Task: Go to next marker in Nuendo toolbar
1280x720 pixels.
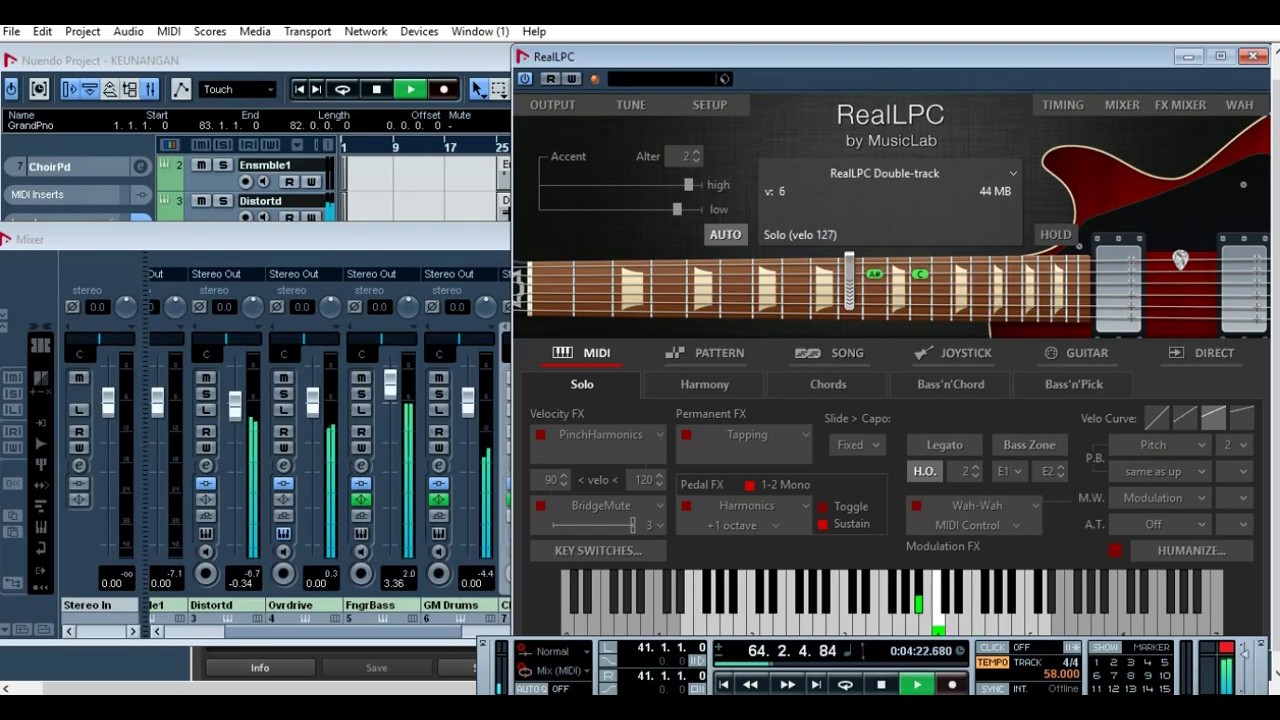Action: [317, 90]
